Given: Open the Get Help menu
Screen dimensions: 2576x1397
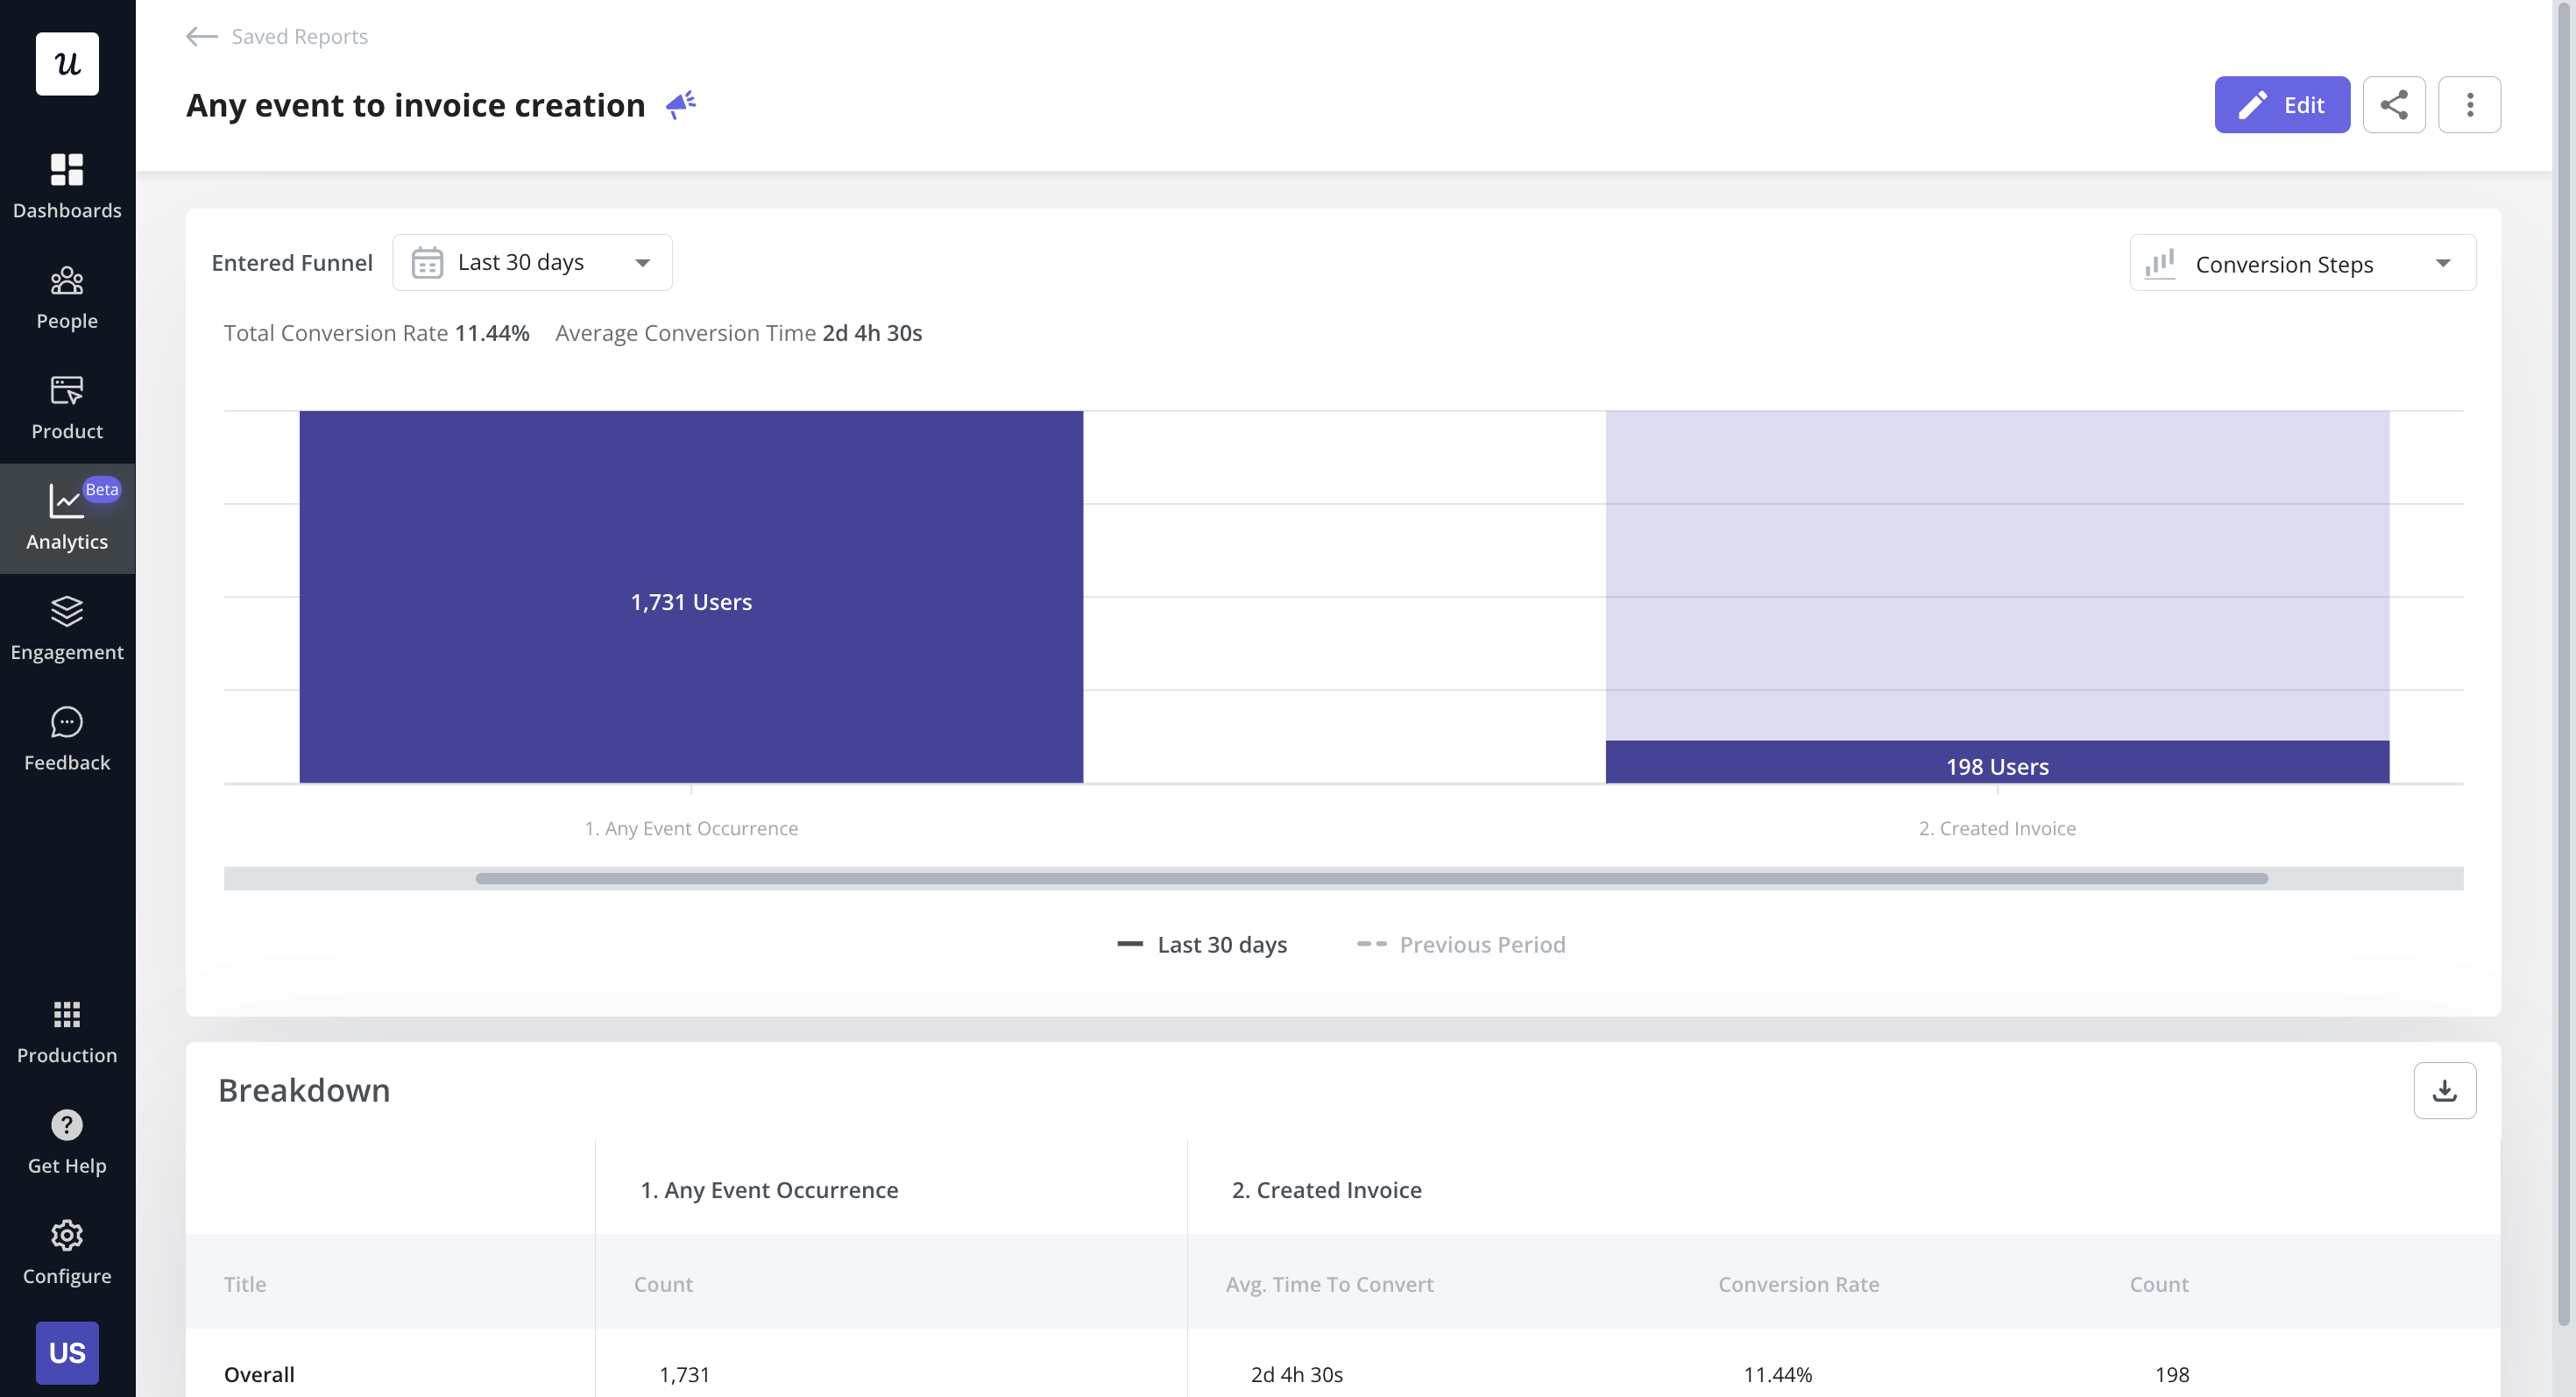Looking at the screenshot, I should (x=66, y=1140).
